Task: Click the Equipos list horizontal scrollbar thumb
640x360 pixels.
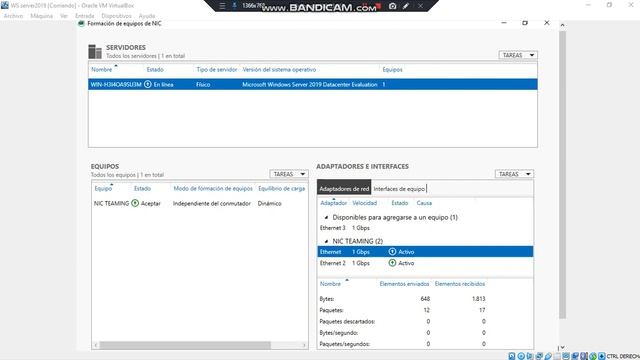Action: [185, 345]
